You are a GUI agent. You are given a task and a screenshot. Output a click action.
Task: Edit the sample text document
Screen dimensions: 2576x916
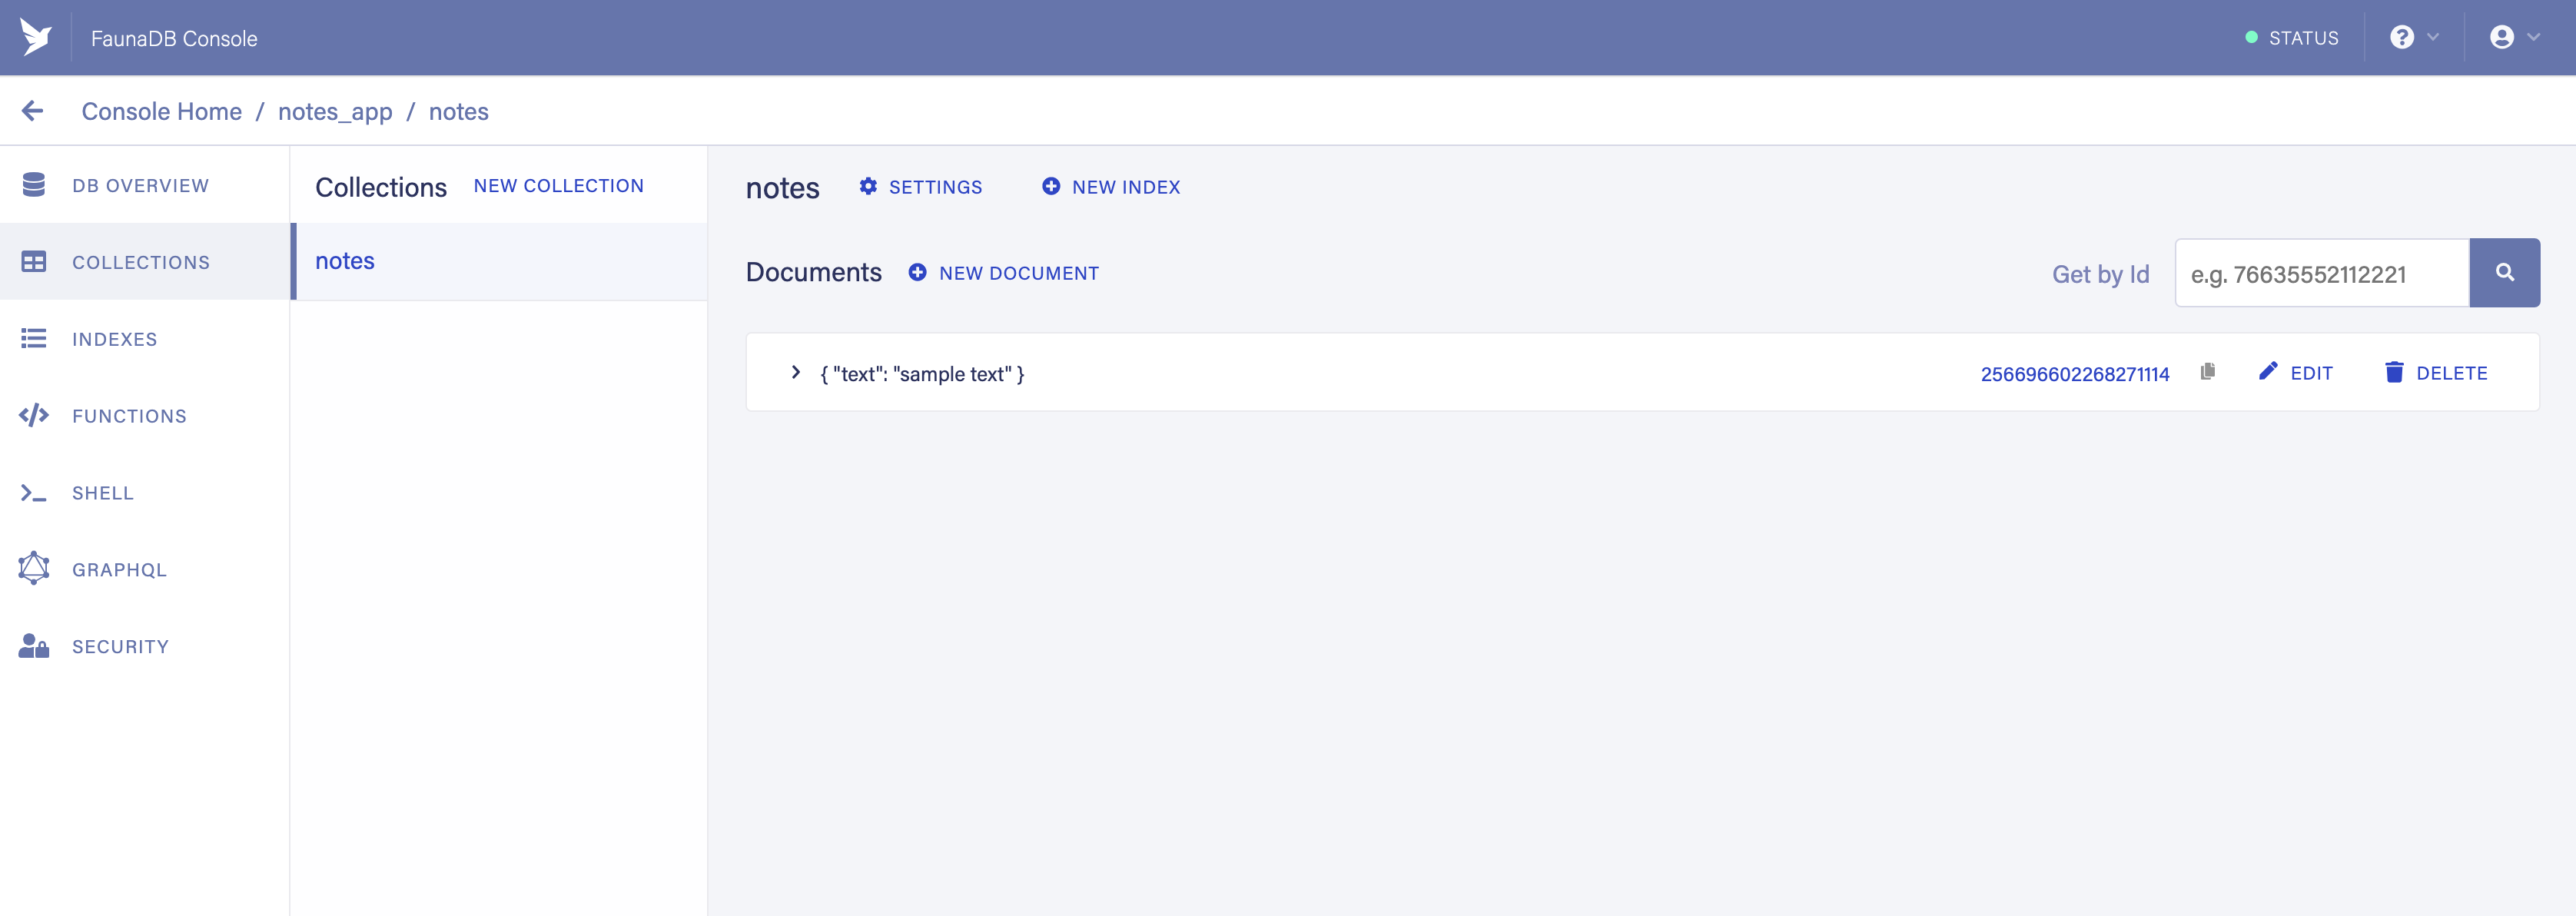click(x=2296, y=373)
